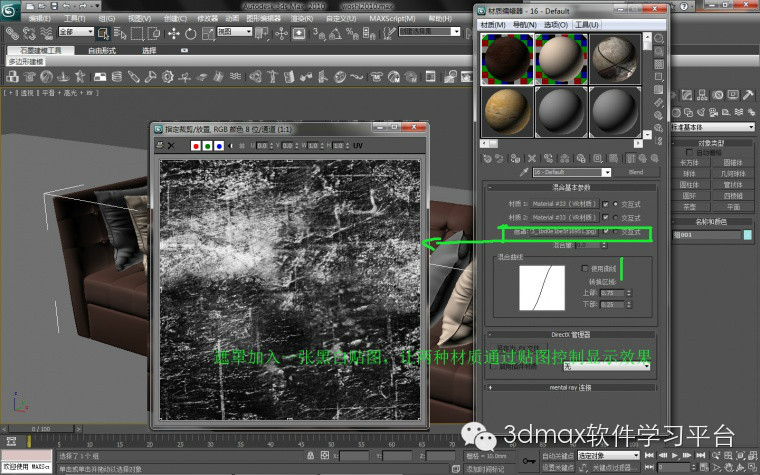Click the print icon in crop window

(159, 145)
